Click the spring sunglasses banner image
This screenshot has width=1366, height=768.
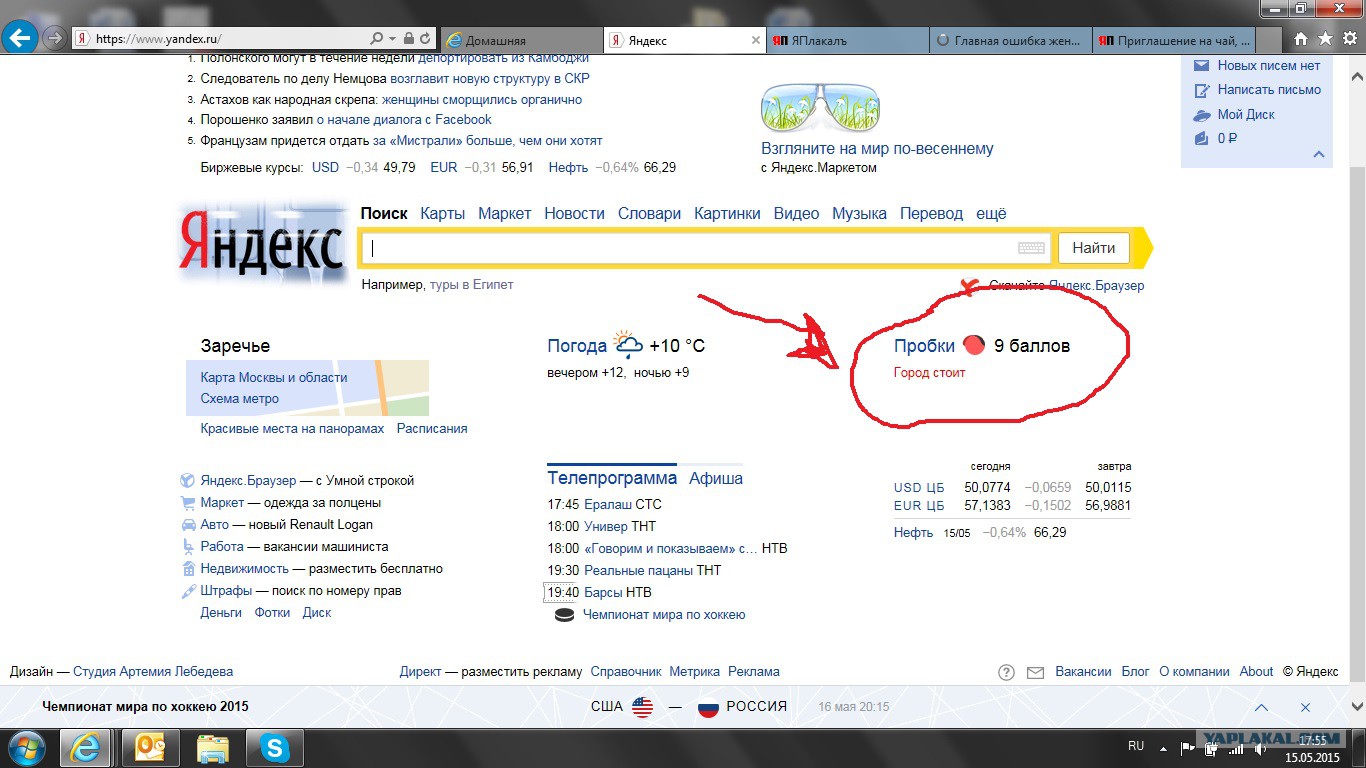(x=820, y=107)
